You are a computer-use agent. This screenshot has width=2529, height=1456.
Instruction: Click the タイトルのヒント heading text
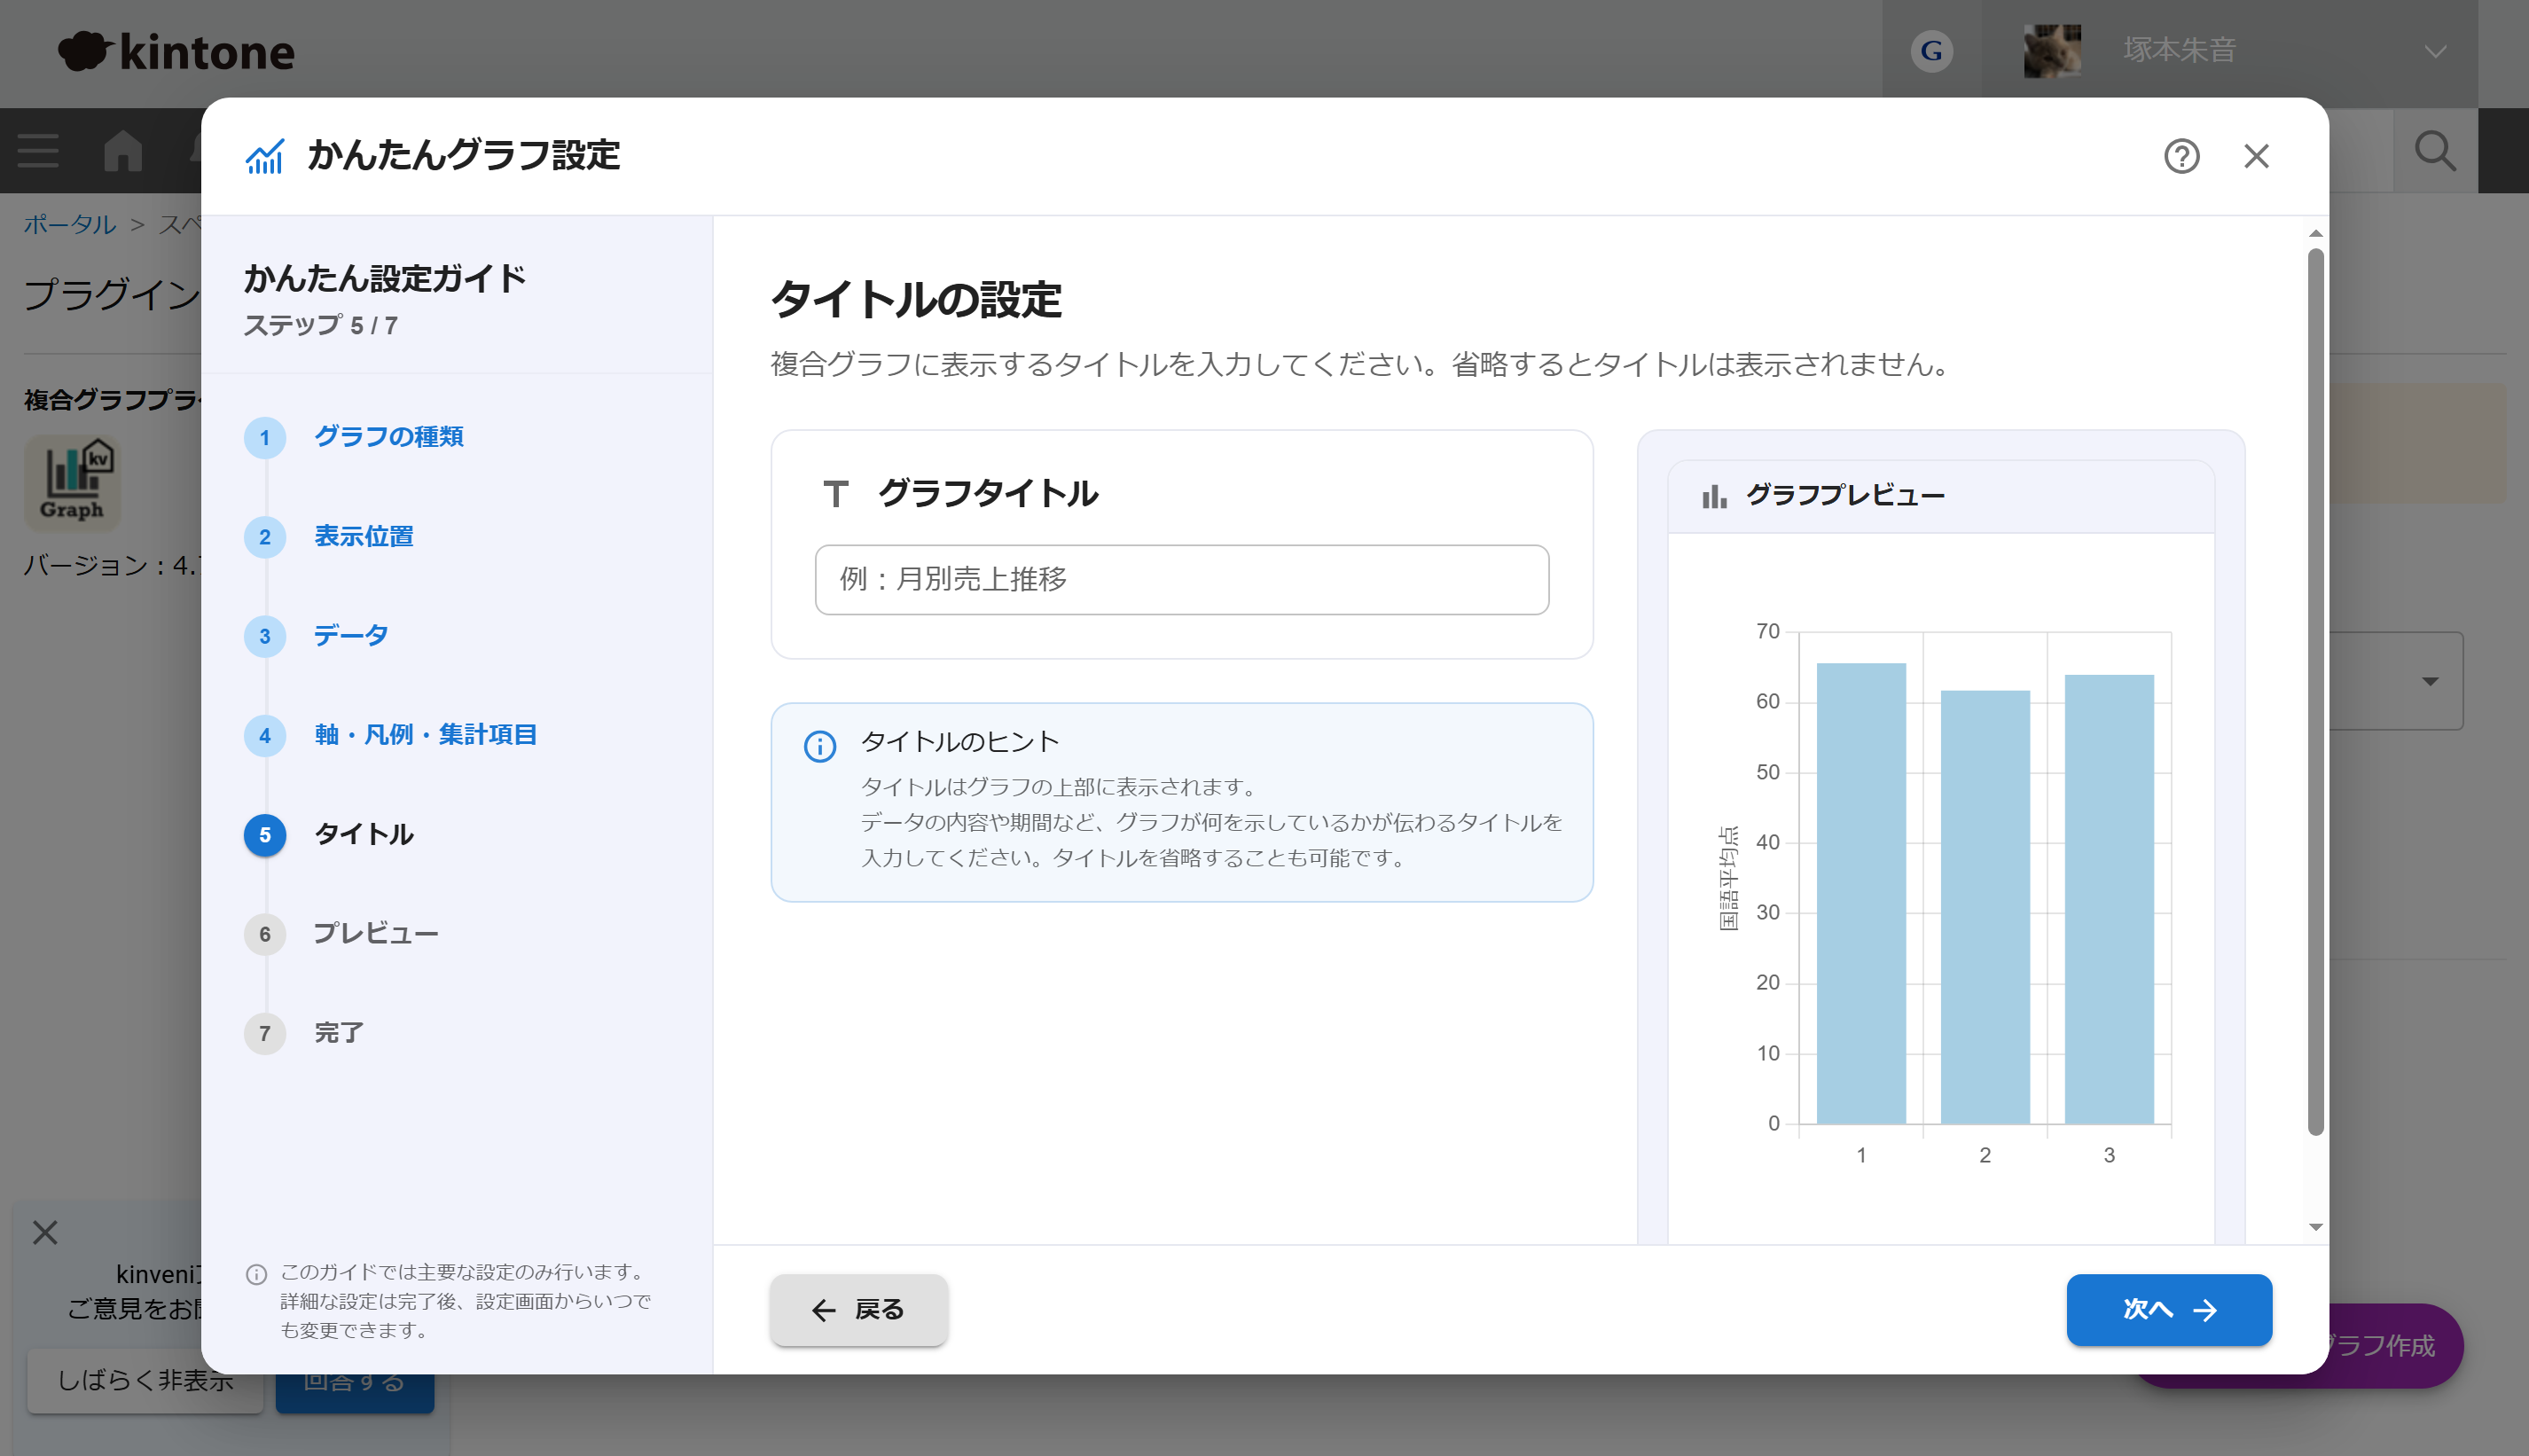(x=960, y=742)
